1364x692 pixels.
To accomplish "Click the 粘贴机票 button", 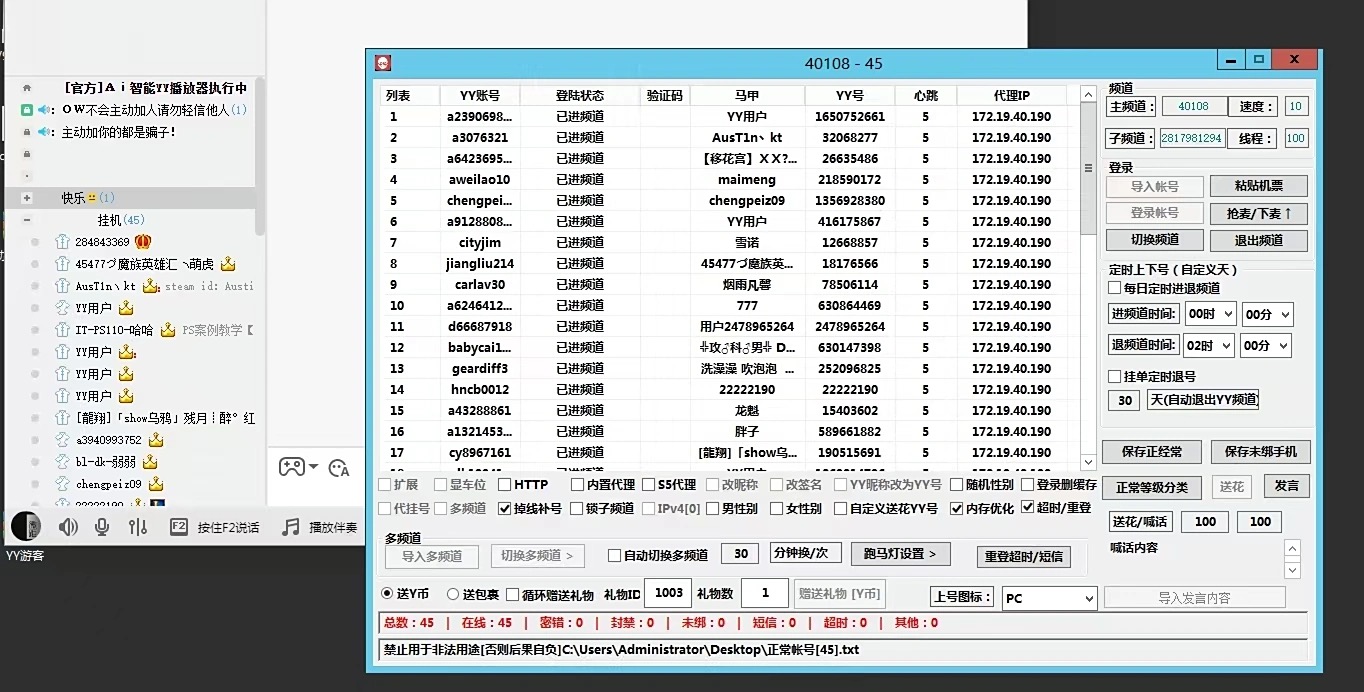I will click(x=1259, y=185).
